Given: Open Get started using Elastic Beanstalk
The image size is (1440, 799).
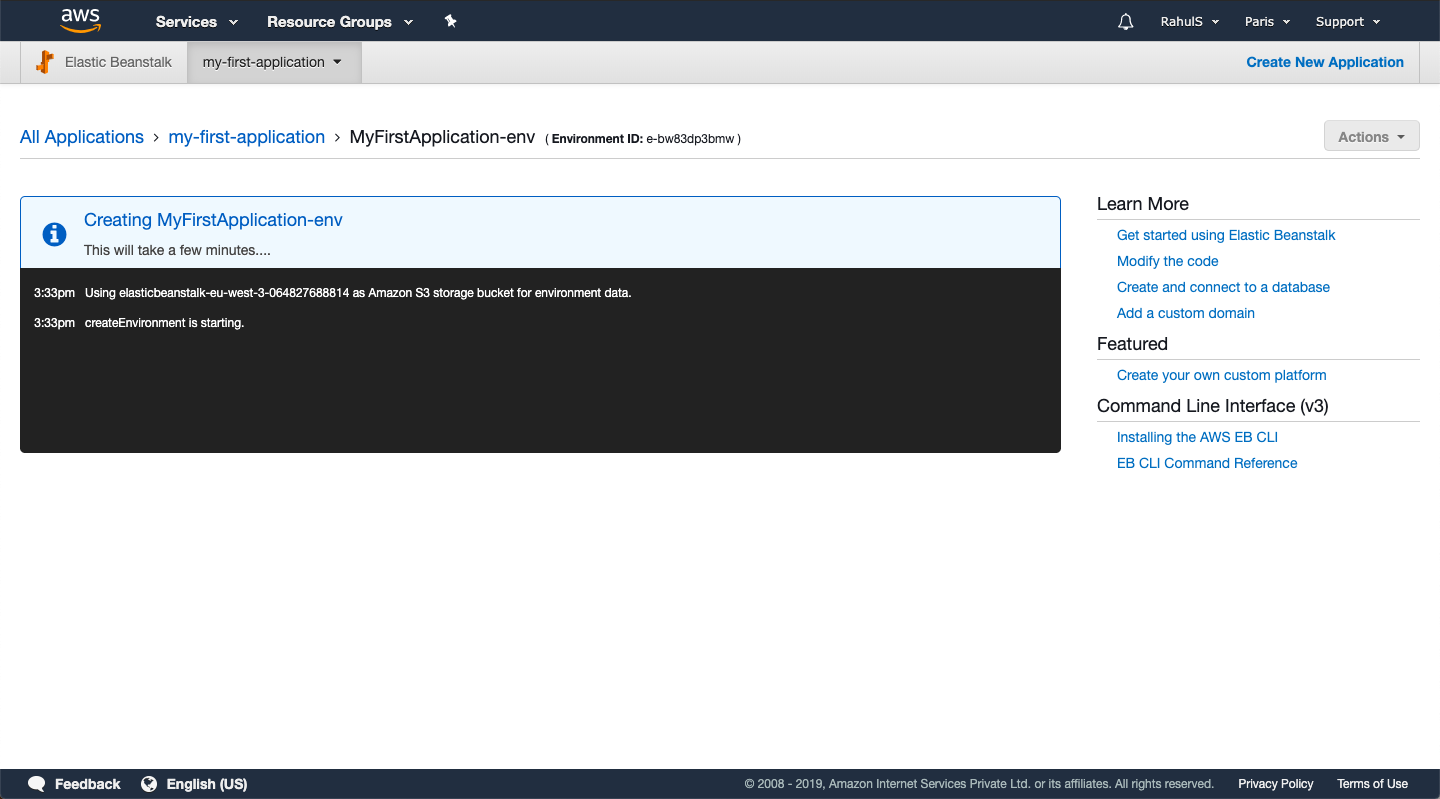Looking at the screenshot, I should 1226,235.
